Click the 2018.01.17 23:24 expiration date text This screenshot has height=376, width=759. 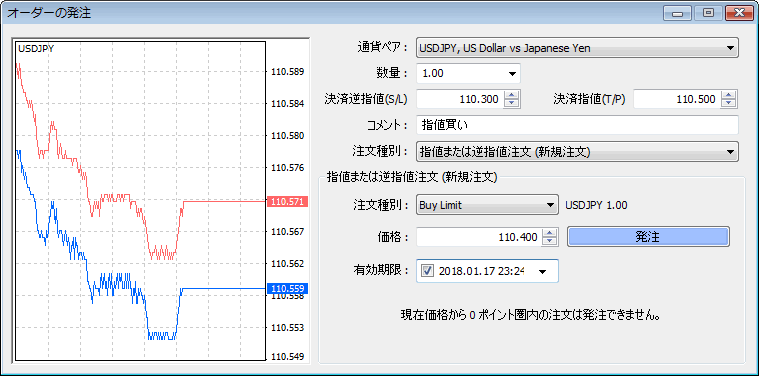(482, 271)
